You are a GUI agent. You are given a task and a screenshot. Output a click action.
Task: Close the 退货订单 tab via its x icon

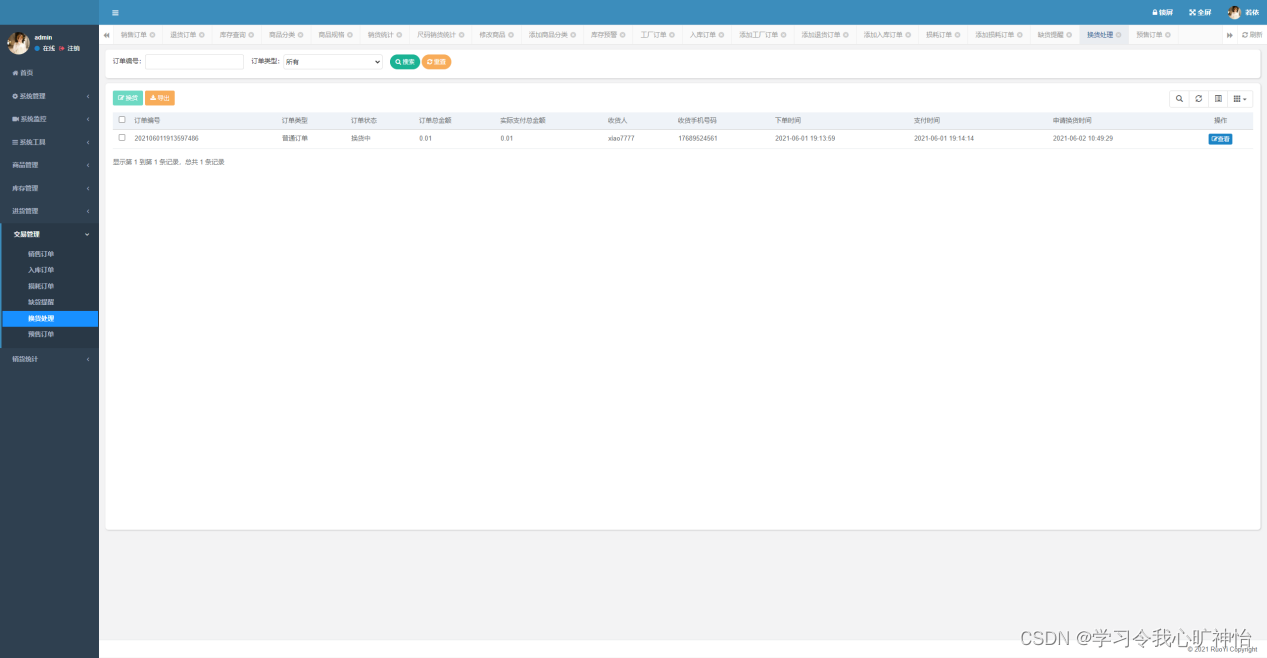(201, 35)
